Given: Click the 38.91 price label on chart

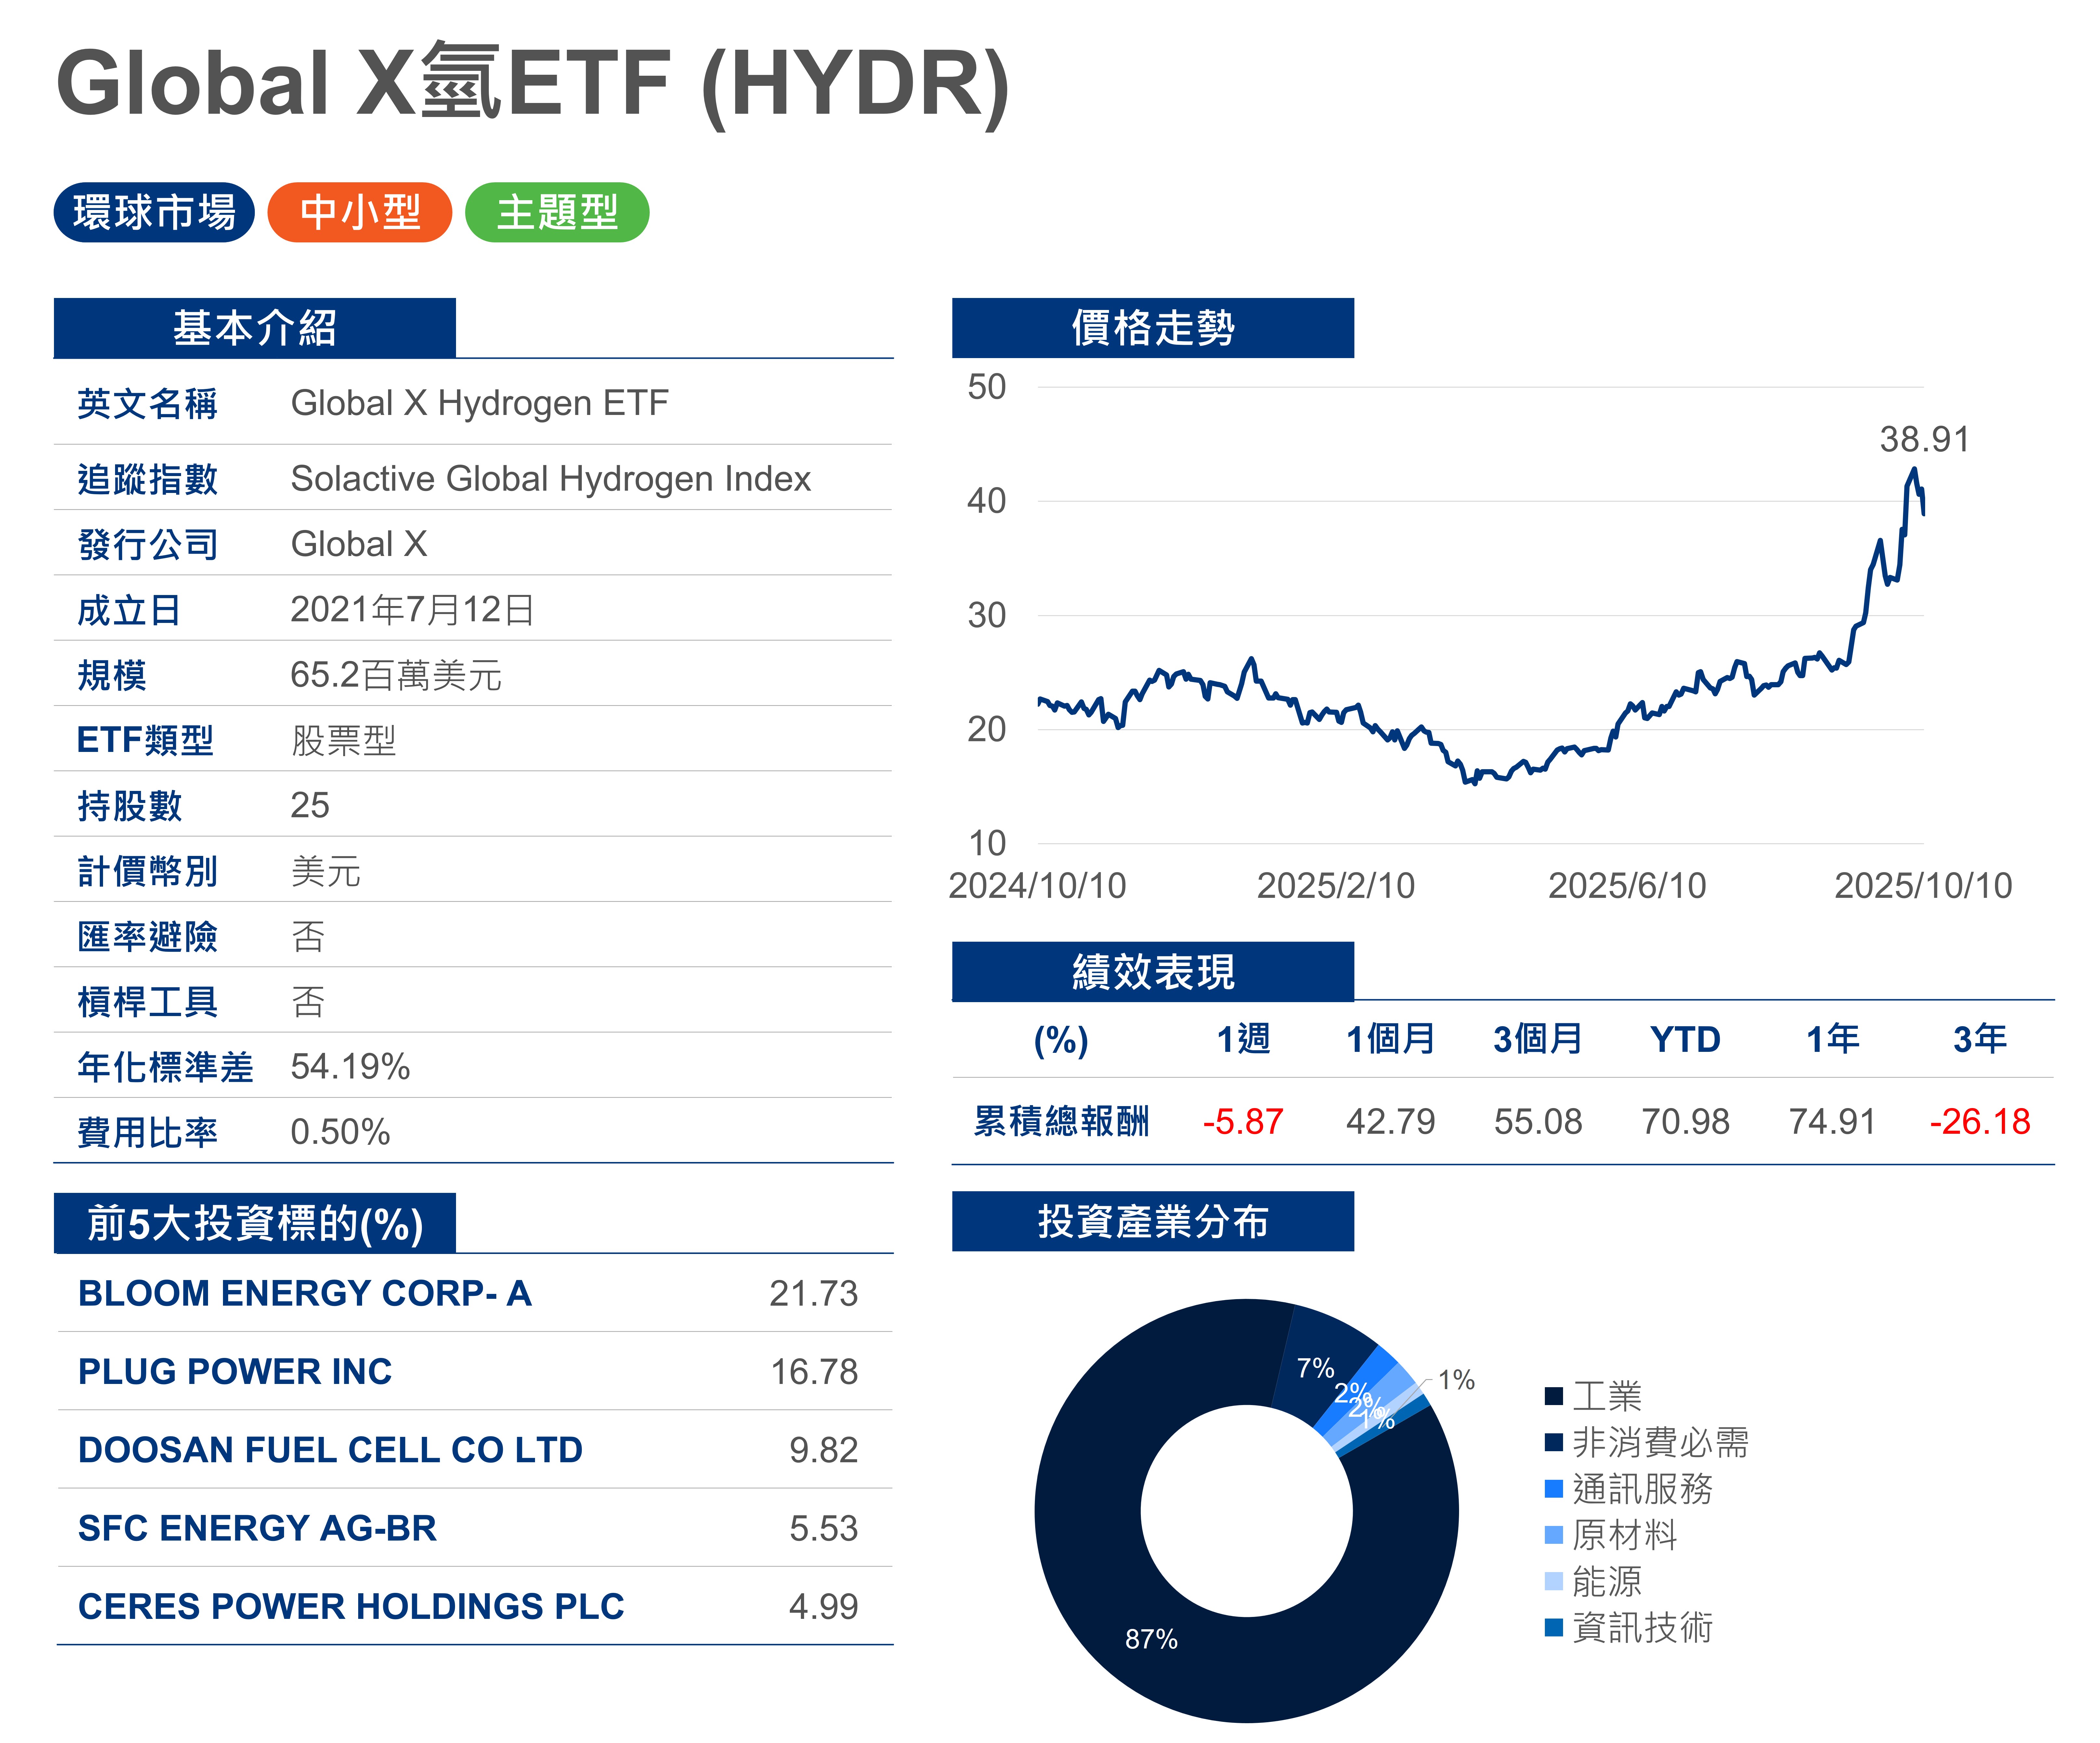Looking at the screenshot, I should point(1923,439).
